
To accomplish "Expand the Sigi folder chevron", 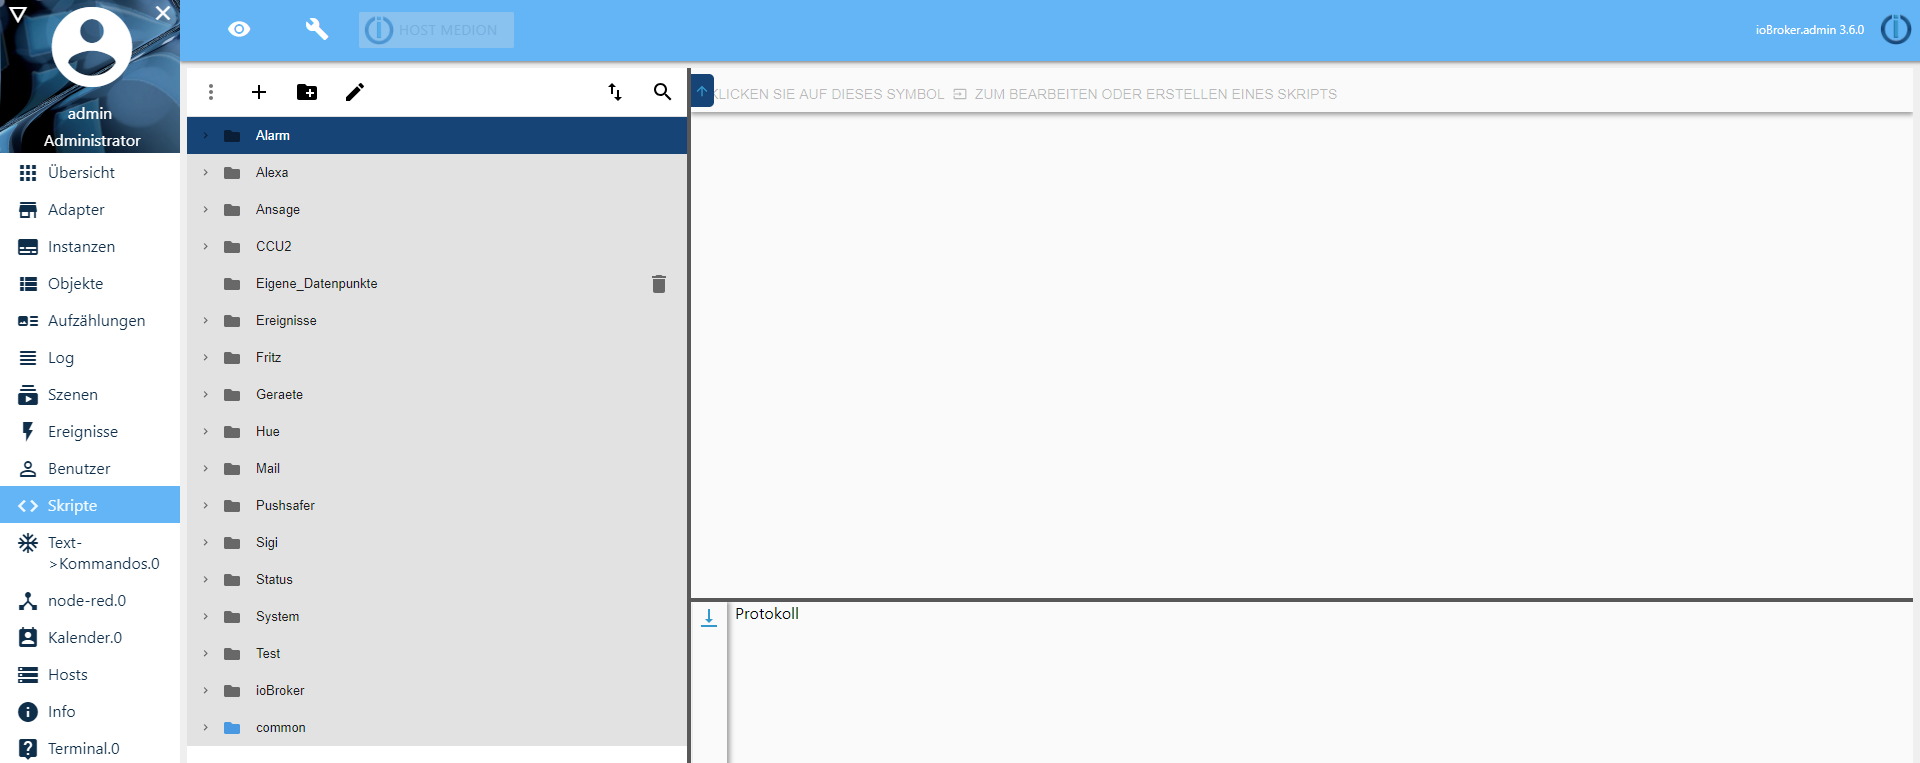I will 206,542.
